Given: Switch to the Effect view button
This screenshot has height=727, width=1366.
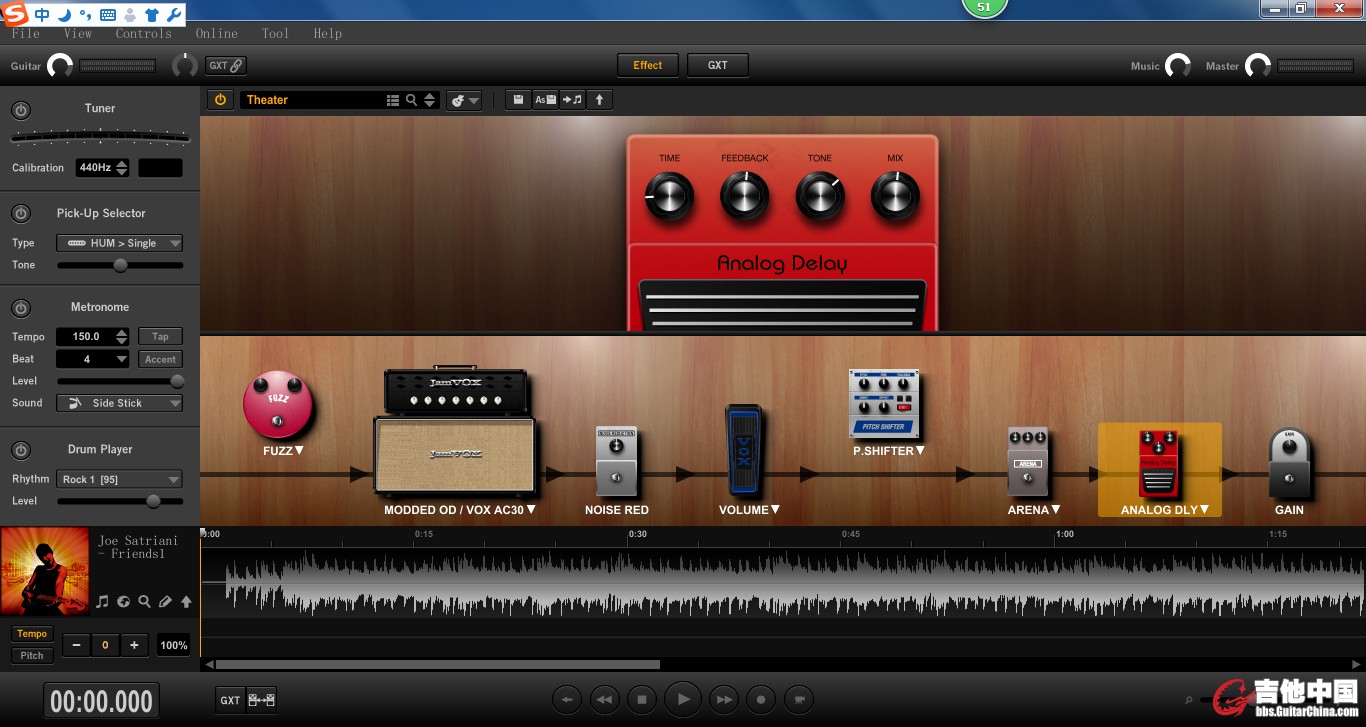Looking at the screenshot, I should point(648,66).
